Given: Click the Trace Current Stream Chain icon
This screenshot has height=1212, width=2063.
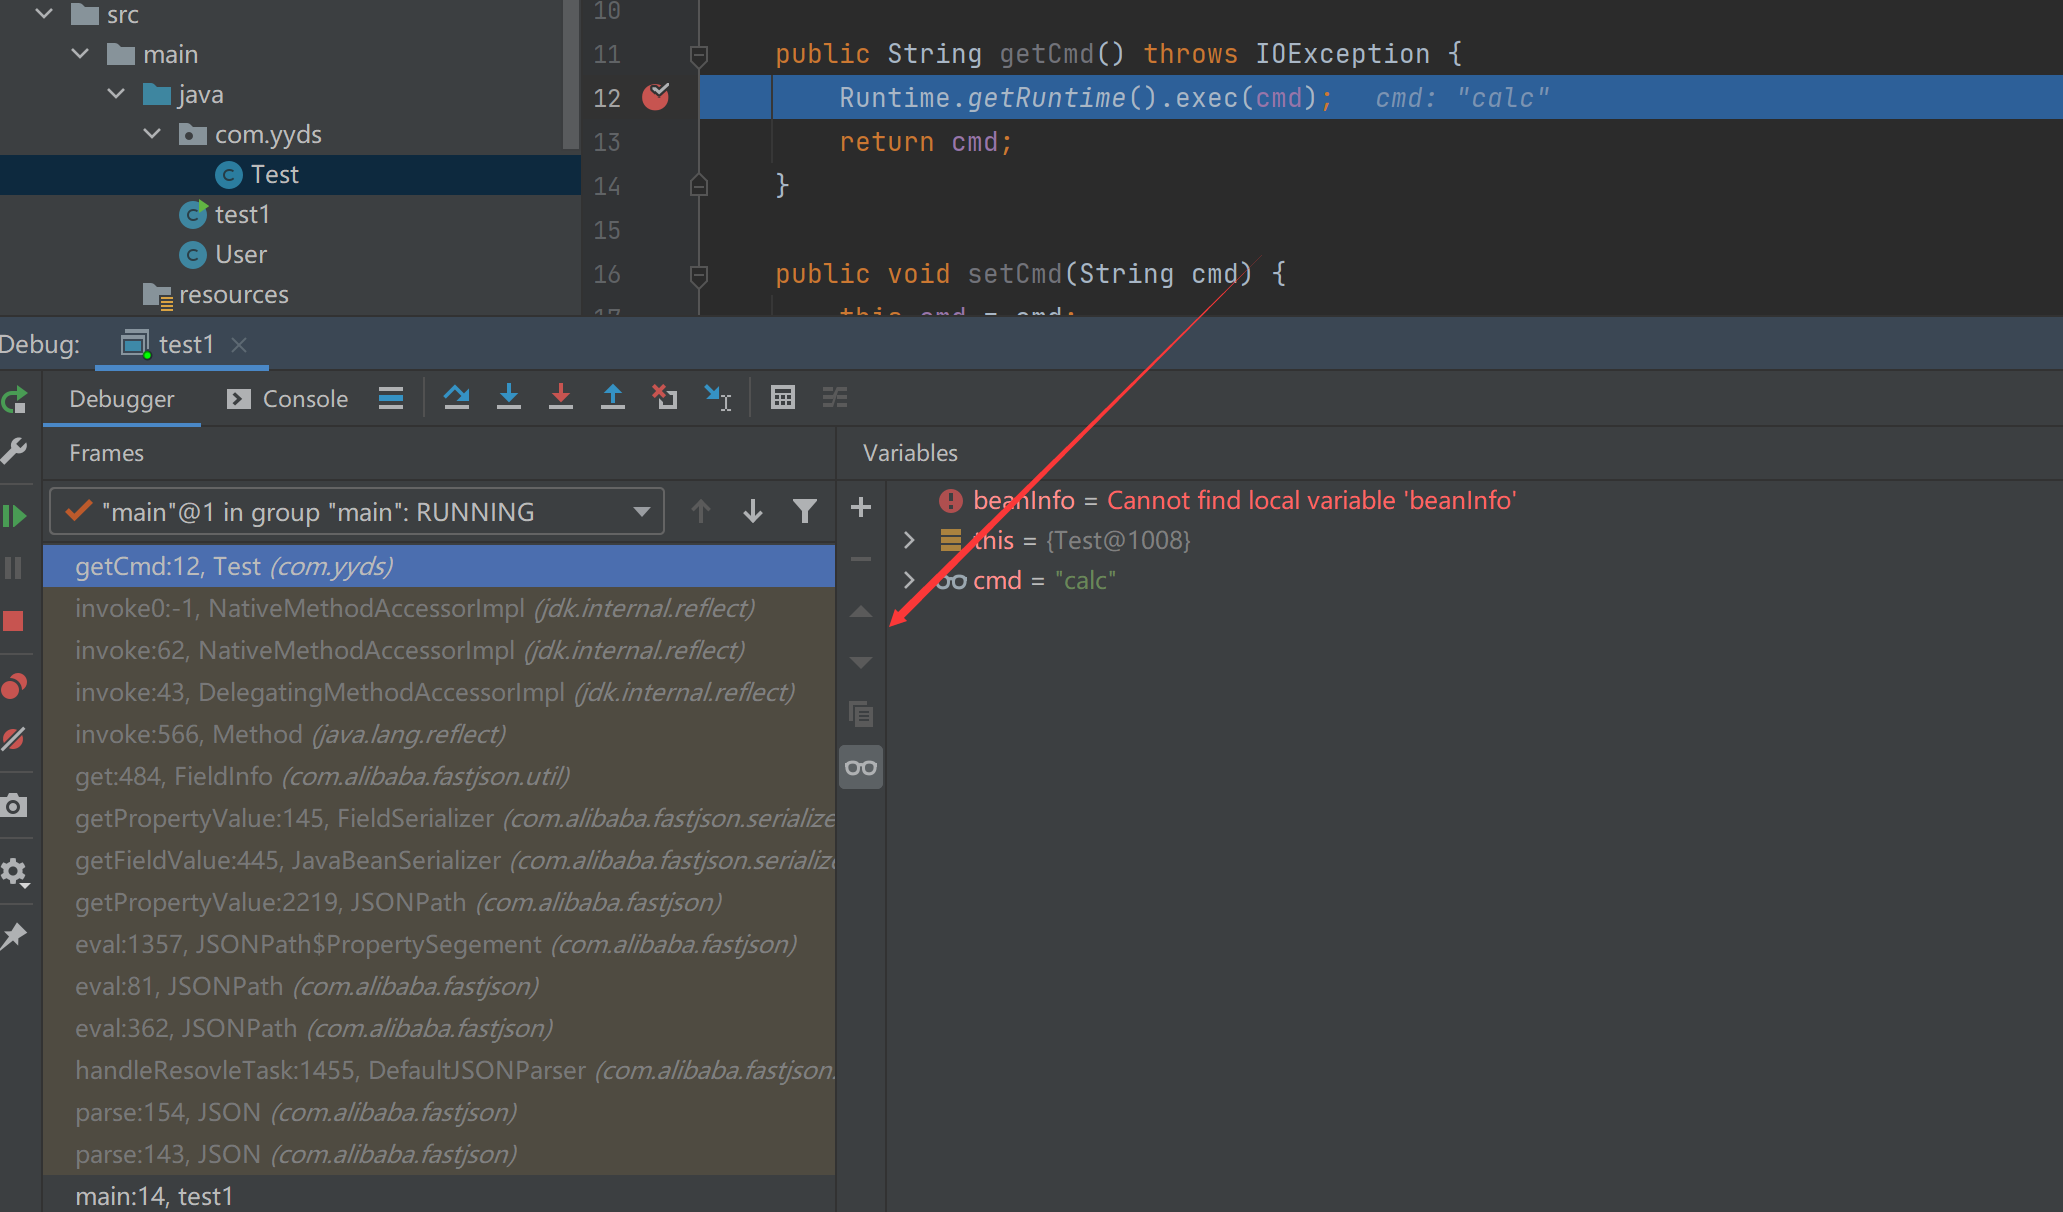Looking at the screenshot, I should [835, 398].
